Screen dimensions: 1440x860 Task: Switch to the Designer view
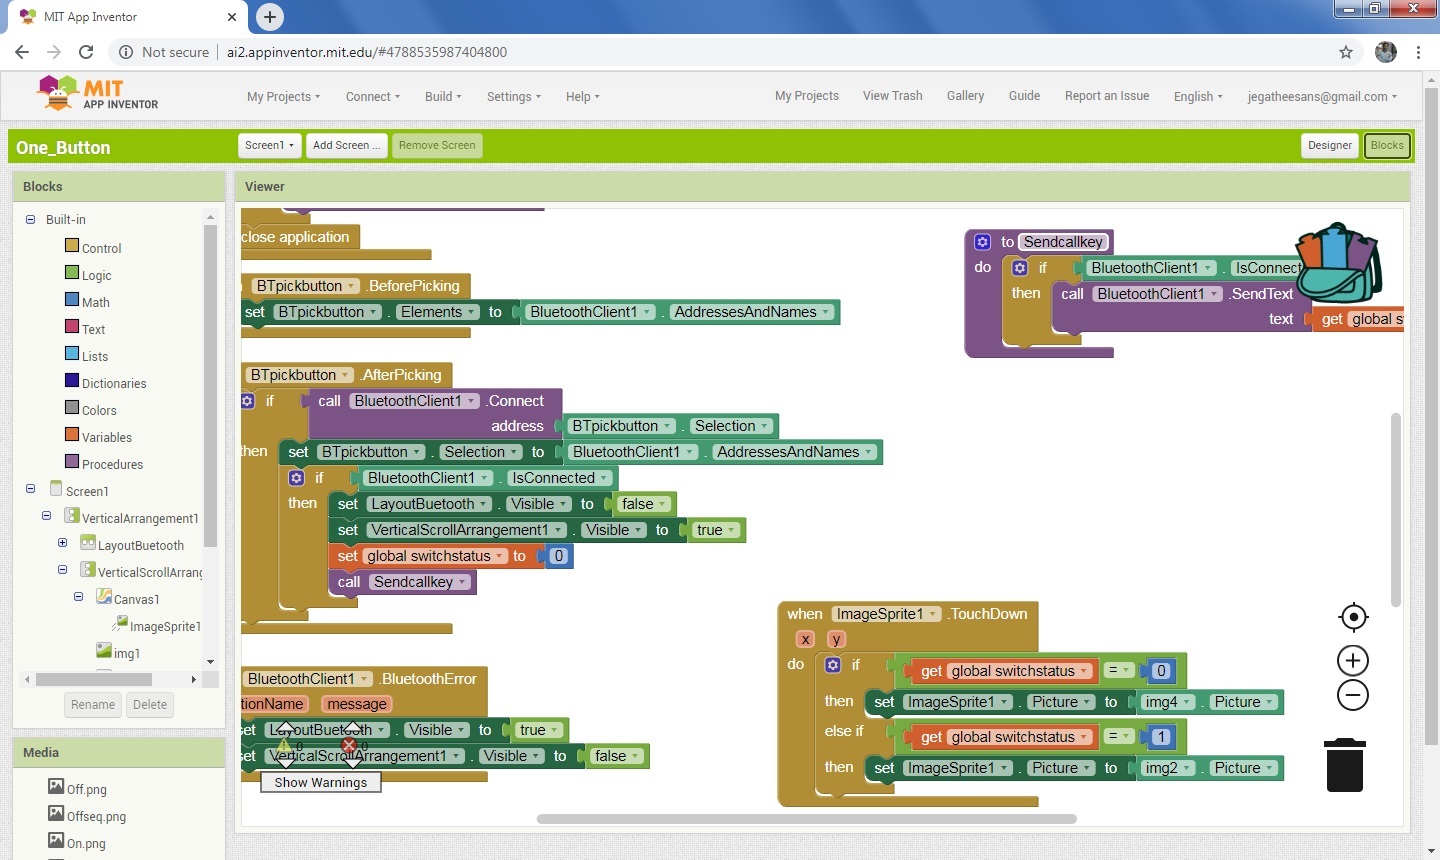[1329, 145]
